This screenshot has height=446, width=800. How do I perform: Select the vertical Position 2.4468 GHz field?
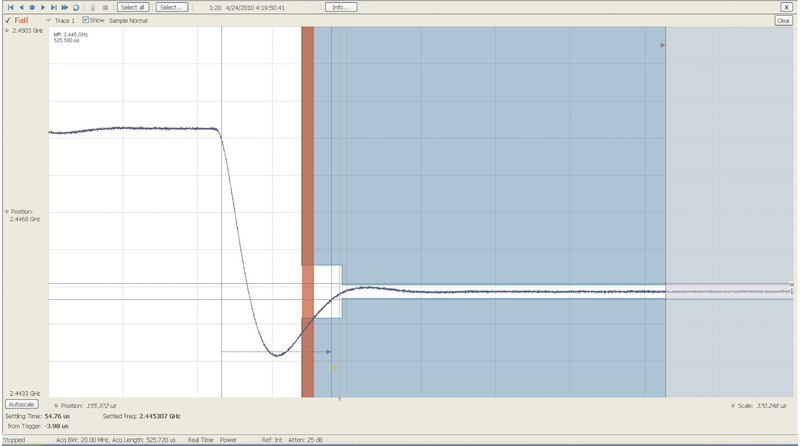(24, 218)
